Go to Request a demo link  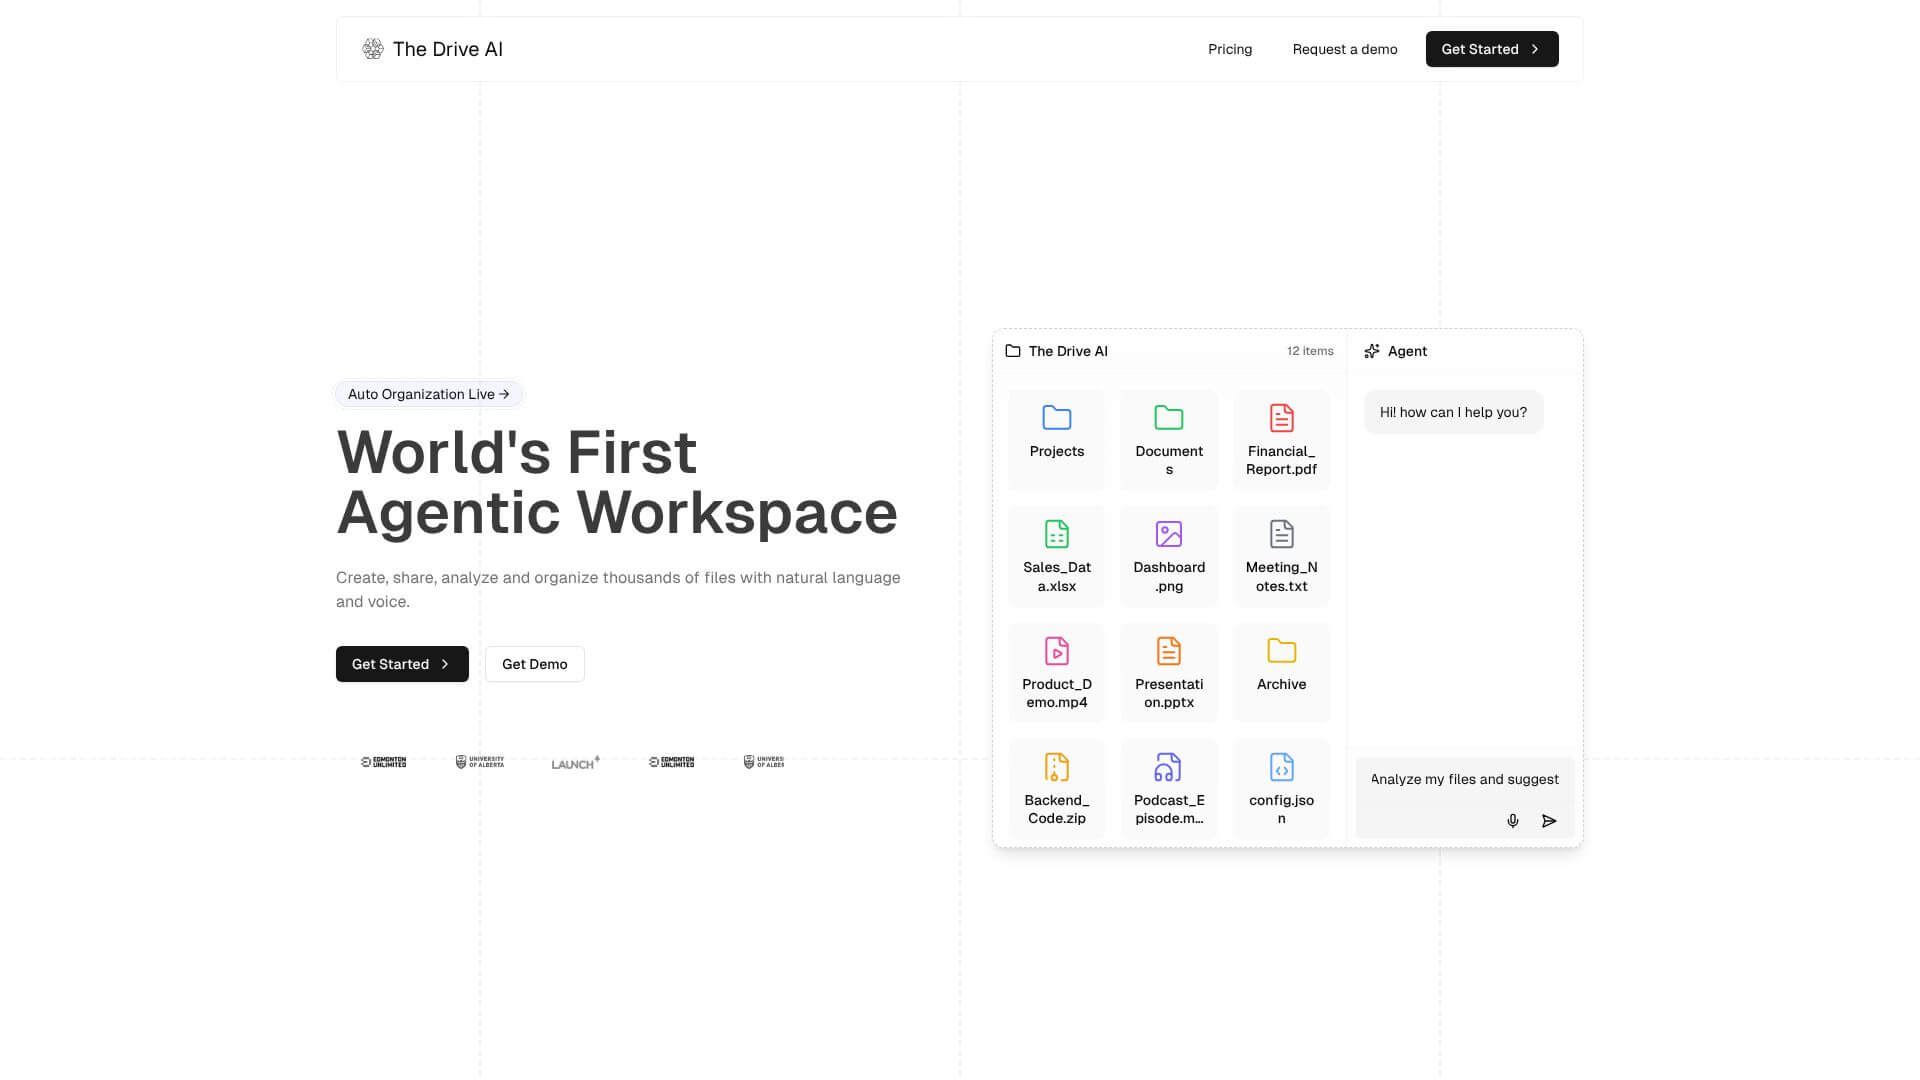(x=1344, y=49)
